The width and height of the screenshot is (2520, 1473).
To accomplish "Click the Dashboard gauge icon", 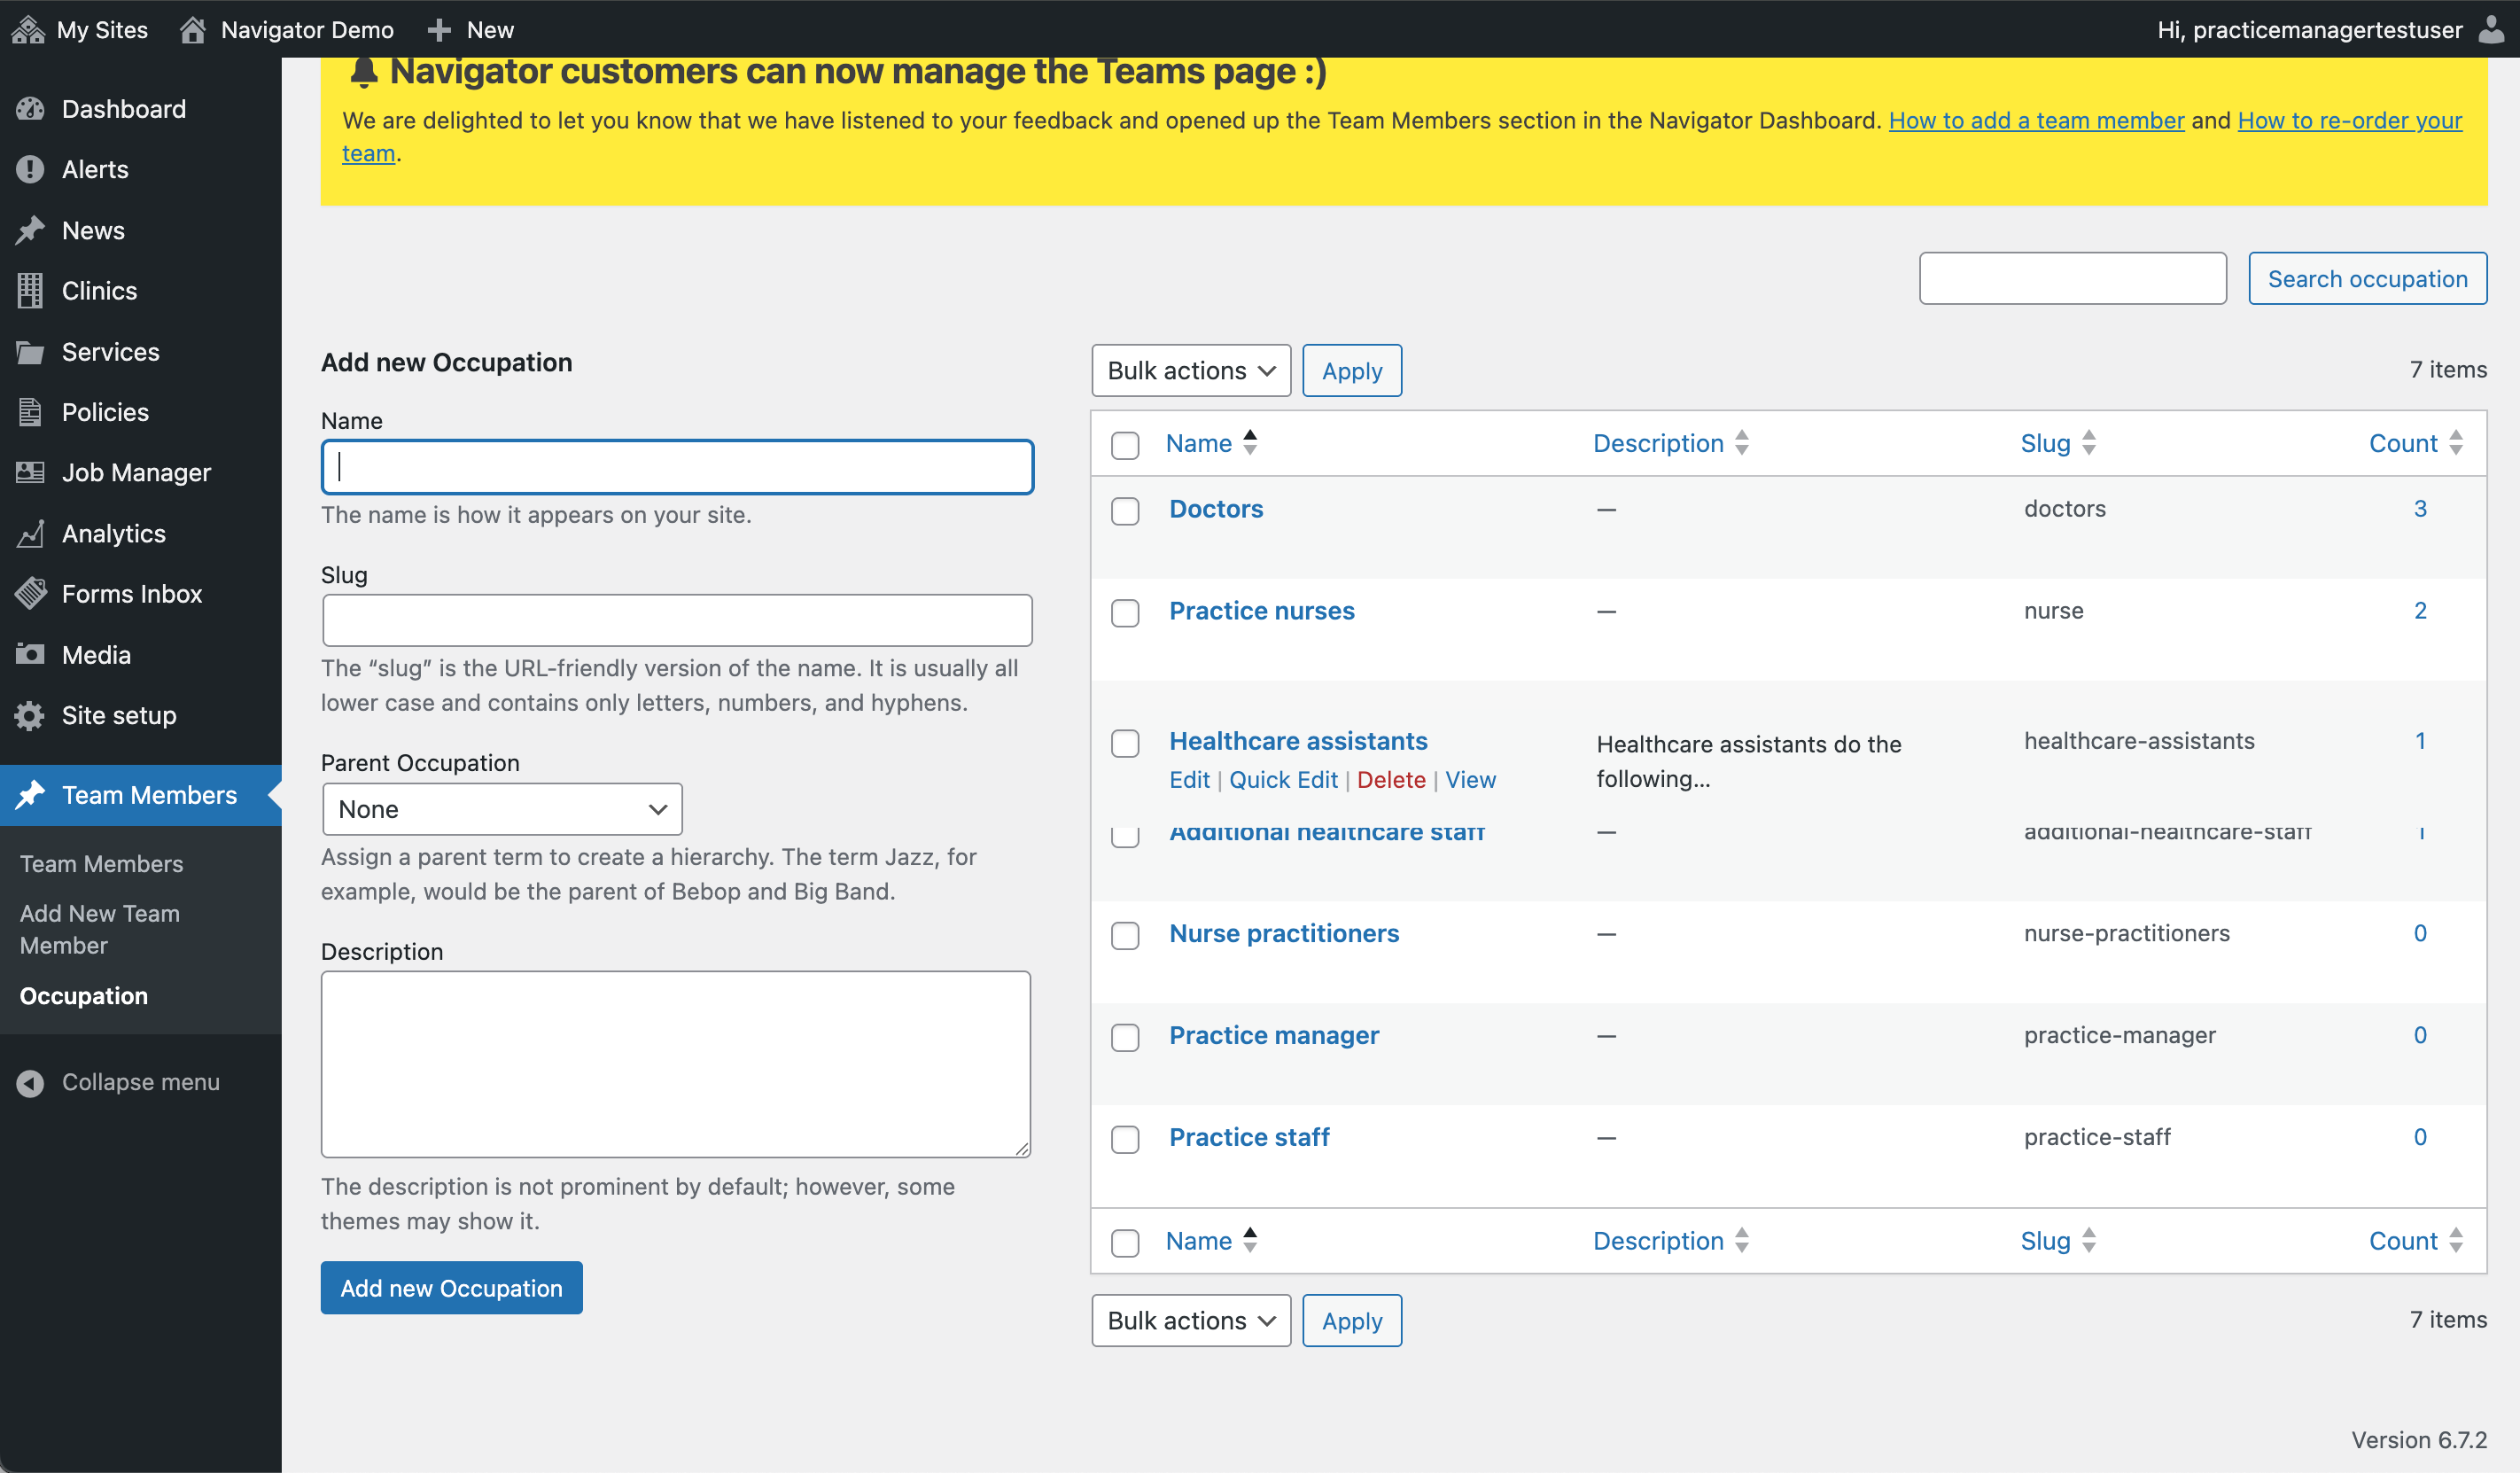I will point(30,109).
